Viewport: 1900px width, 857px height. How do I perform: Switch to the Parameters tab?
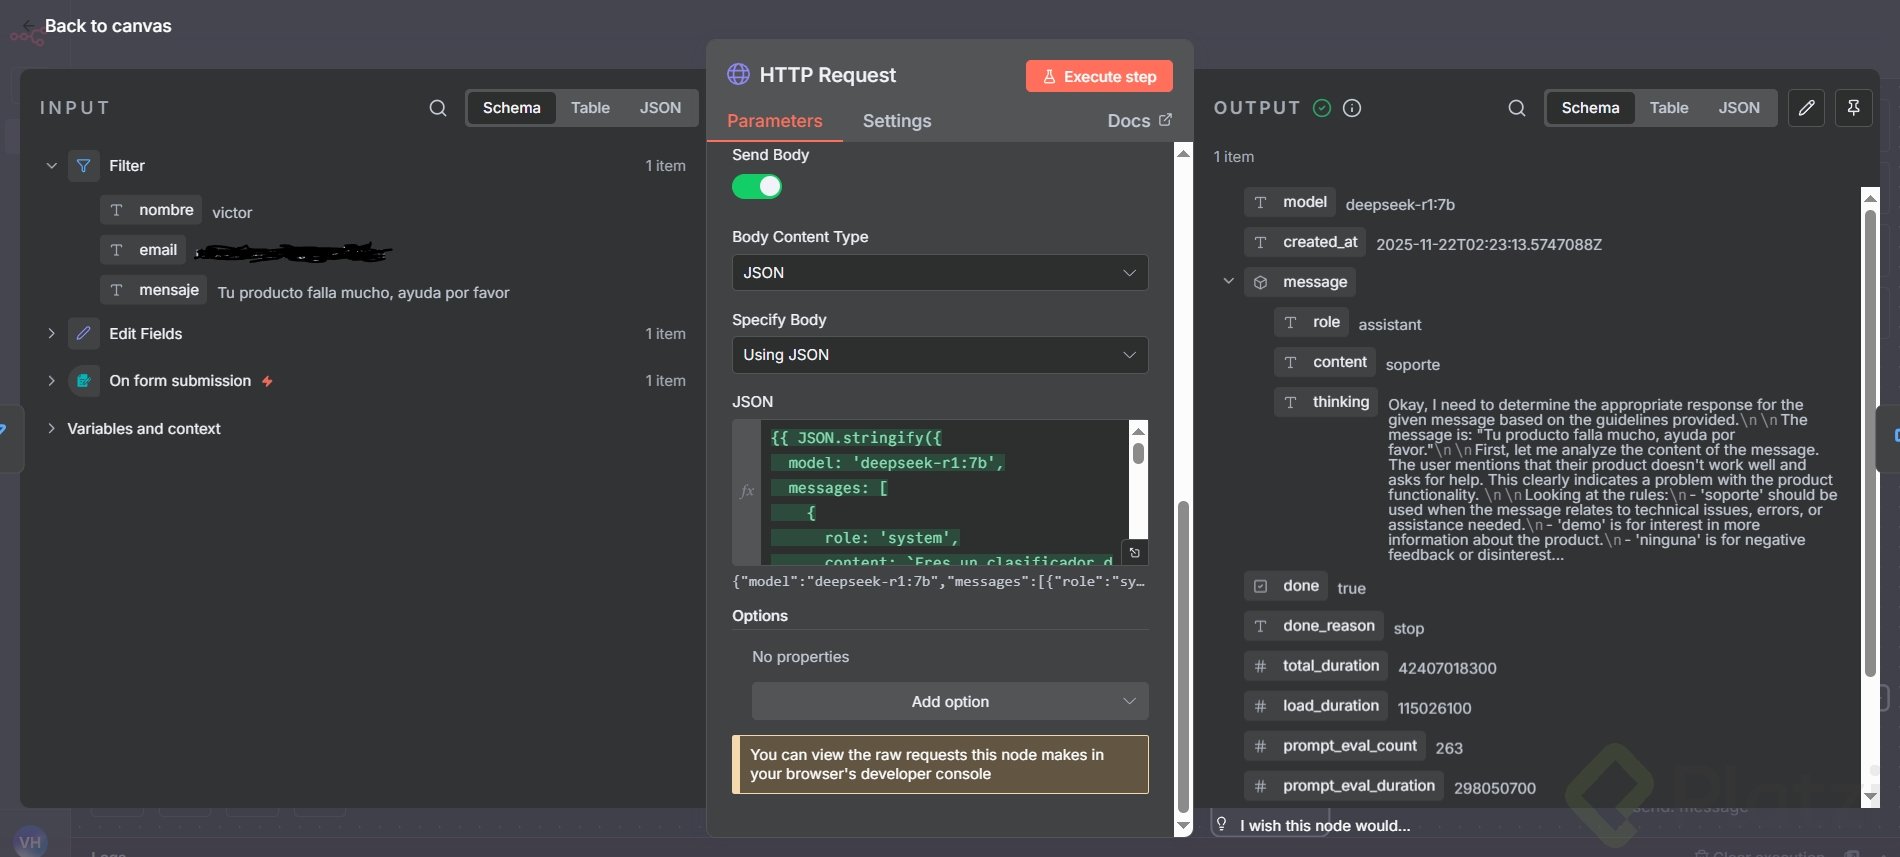click(775, 121)
